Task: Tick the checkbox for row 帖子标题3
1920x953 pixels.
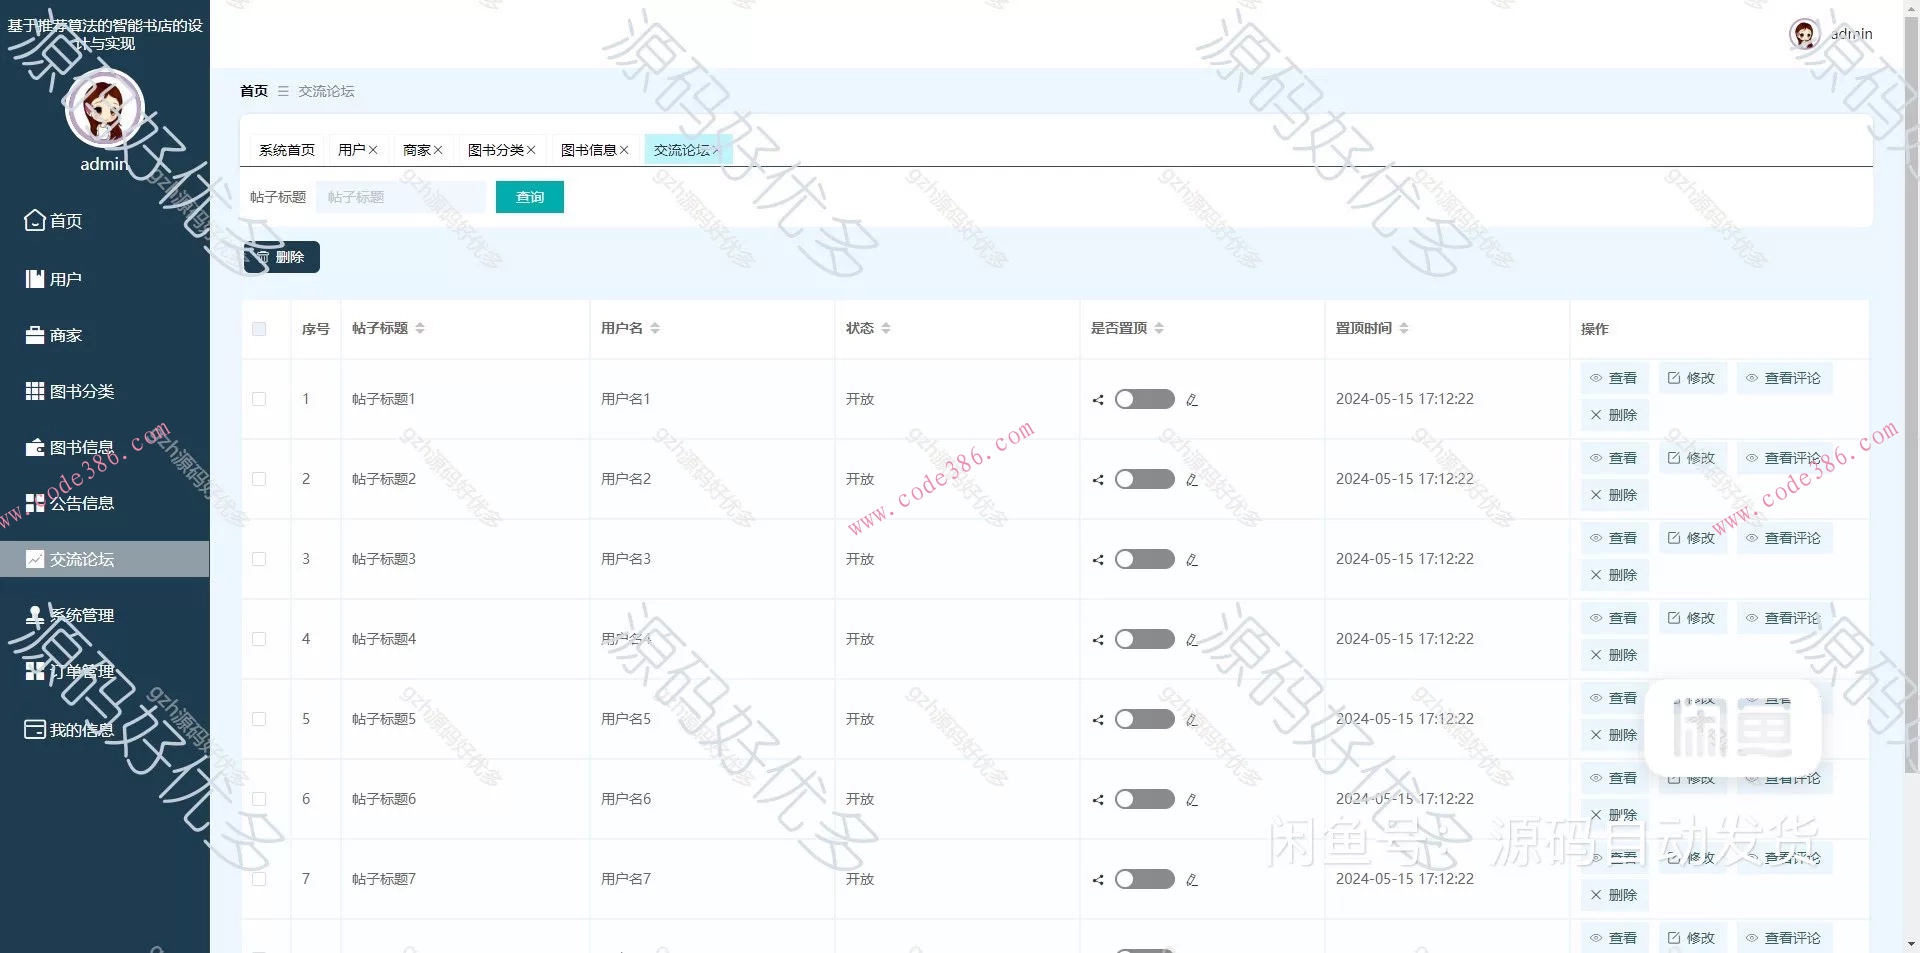Action: [x=259, y=559]
